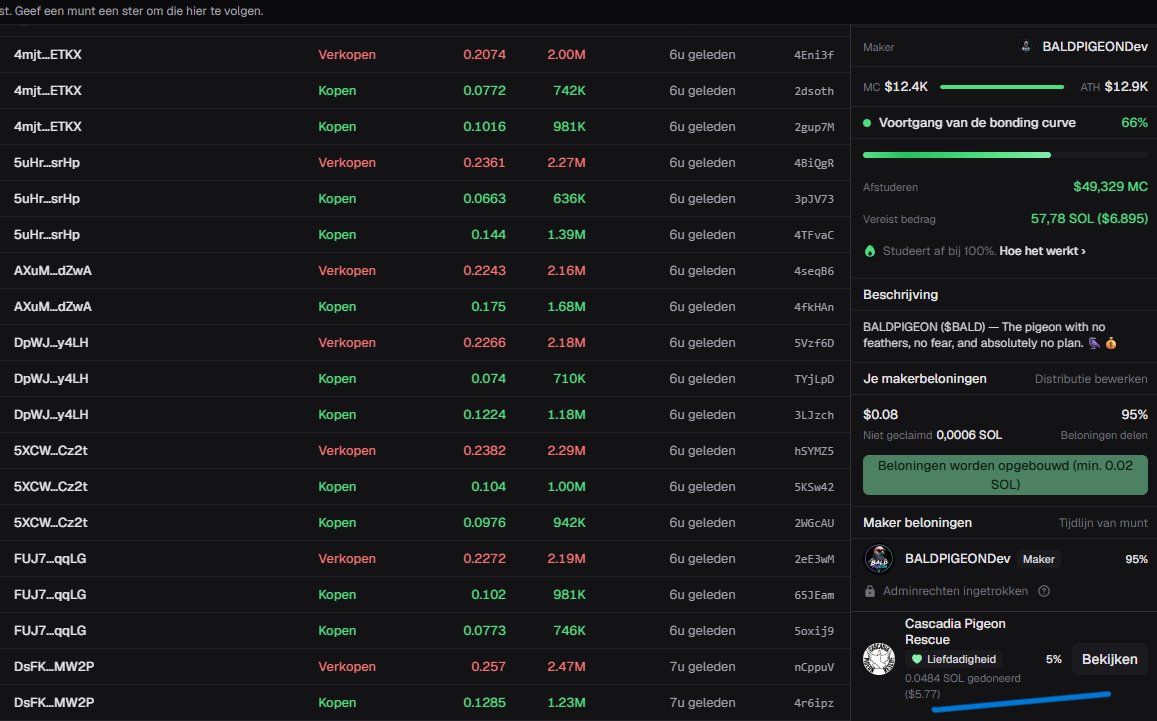The image size is (1157, 721).
Task: Open transaction hash 5KSw42
Action: (x=814, y=487)
